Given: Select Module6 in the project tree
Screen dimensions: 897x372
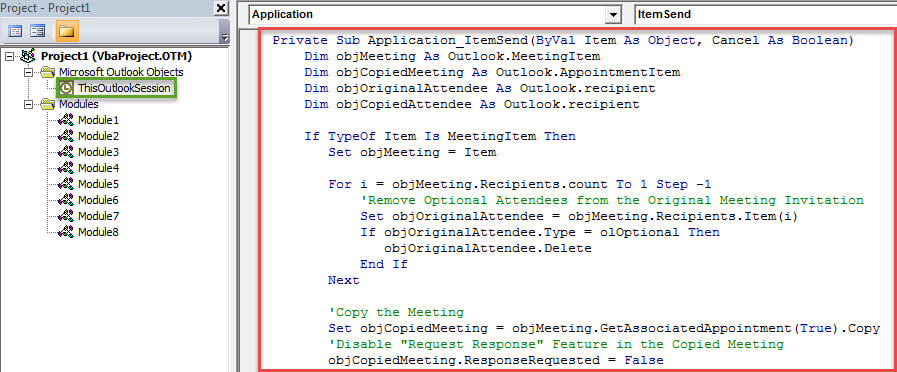Looking at the screenshot, I should tap(98, 200).
